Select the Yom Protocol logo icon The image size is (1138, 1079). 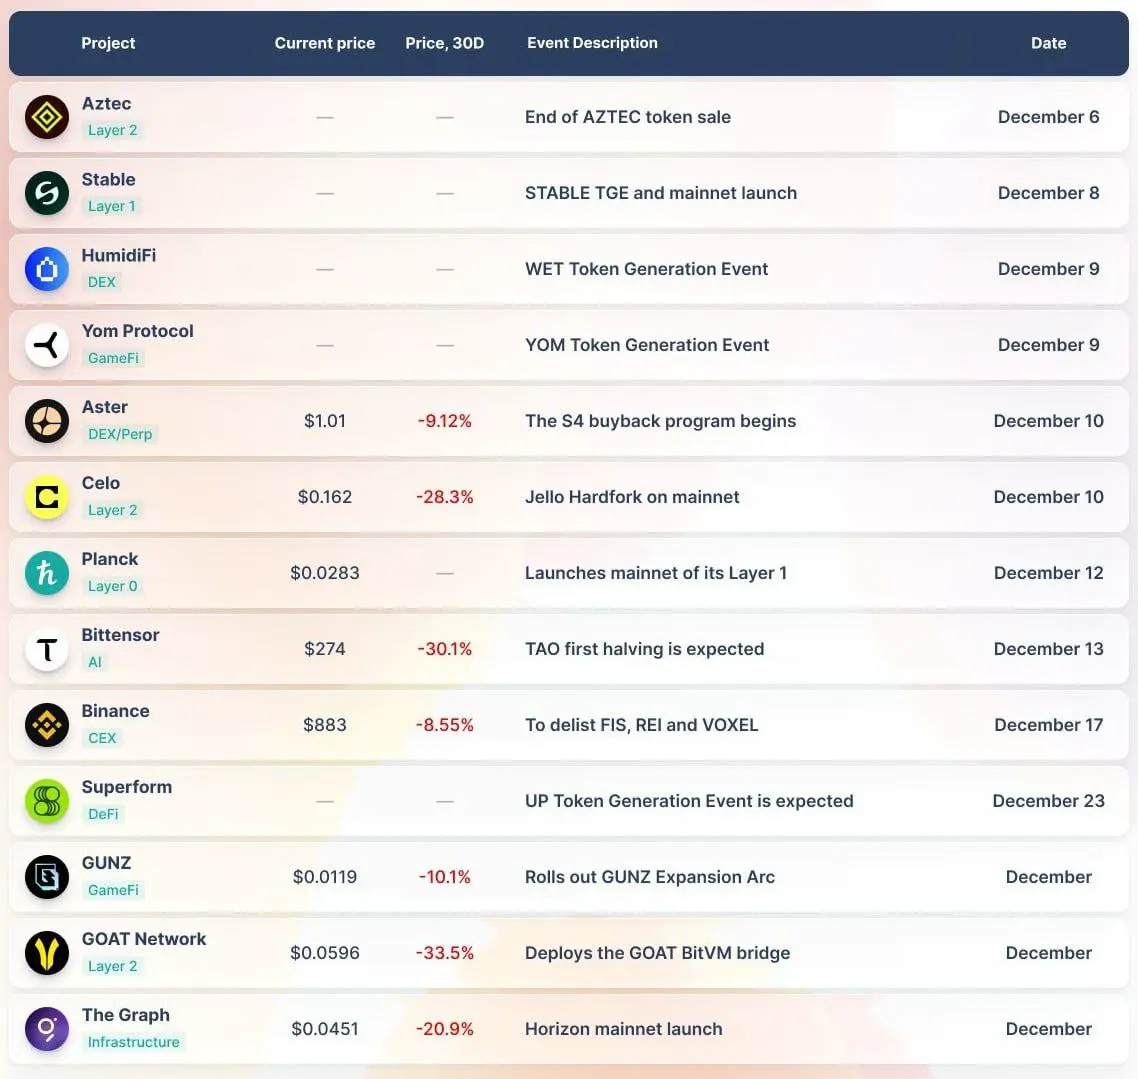click(x=47, y=345)
